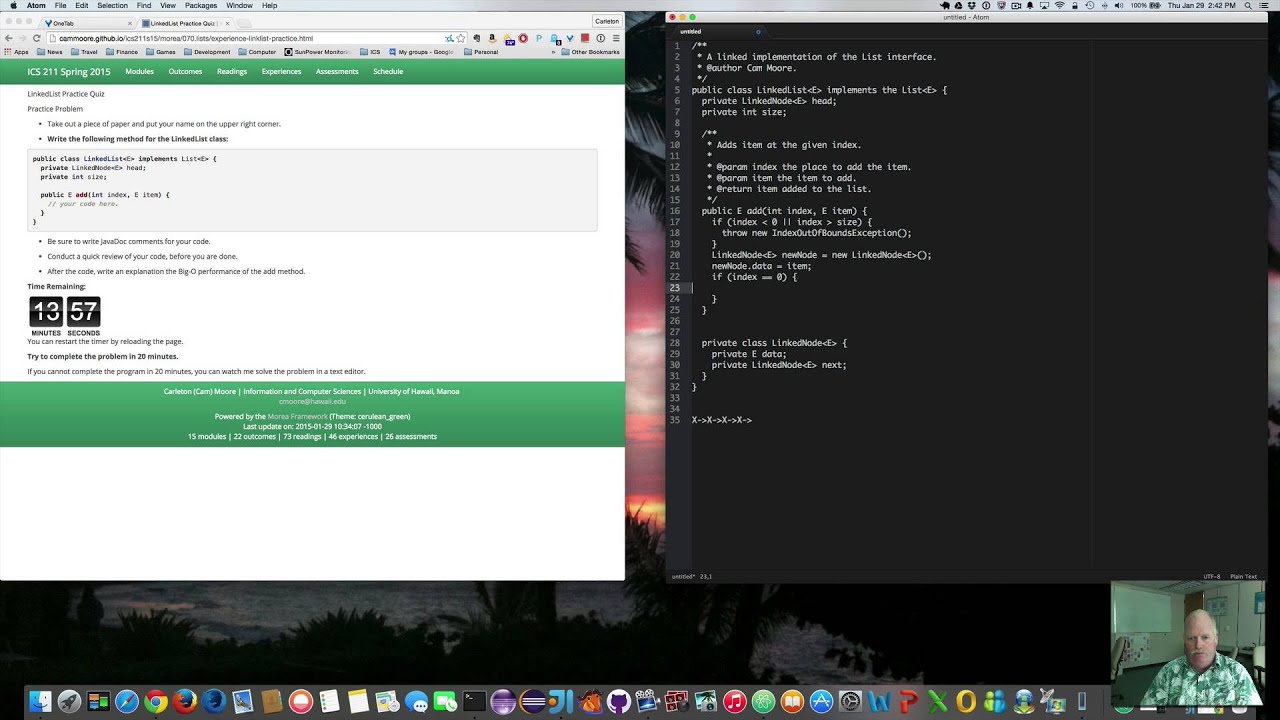Expand the Personal bookmarks folder
Viewport: 1280px width, 720px height.
[x=480, y=52]
